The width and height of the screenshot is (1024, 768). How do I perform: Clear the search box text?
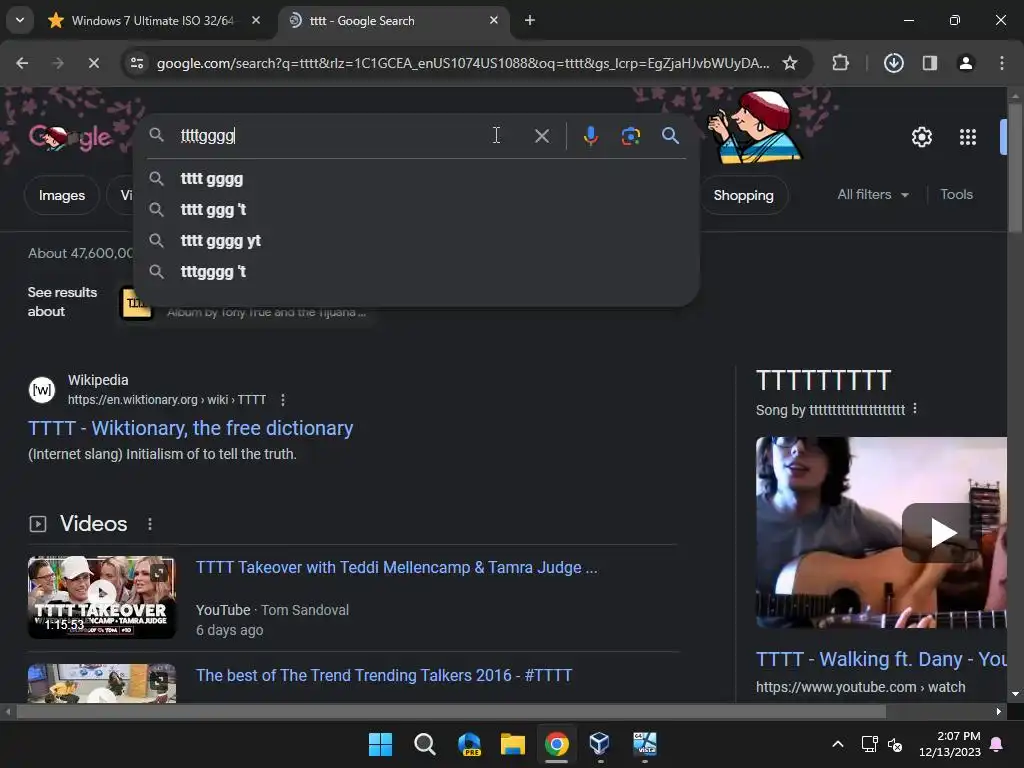pos(541,136)
